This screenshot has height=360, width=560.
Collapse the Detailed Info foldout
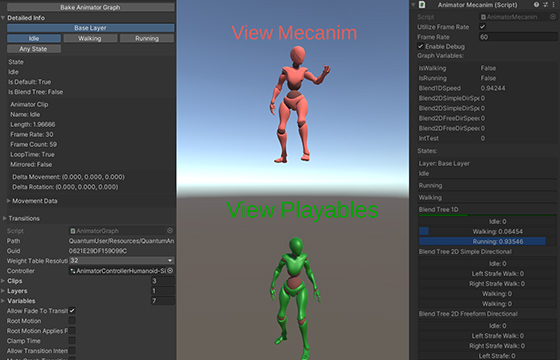(3, 18)
